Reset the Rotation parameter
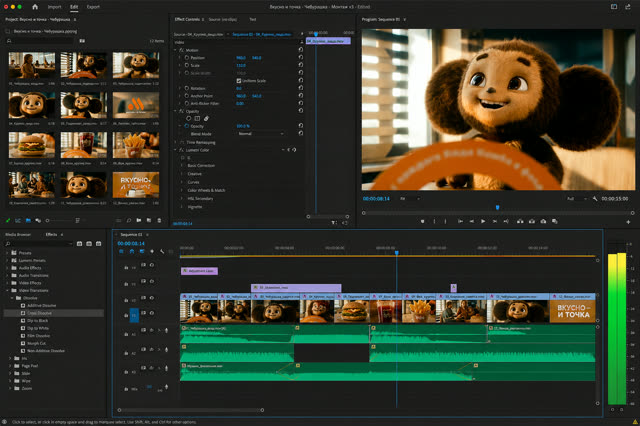 [x=301, y=88]
